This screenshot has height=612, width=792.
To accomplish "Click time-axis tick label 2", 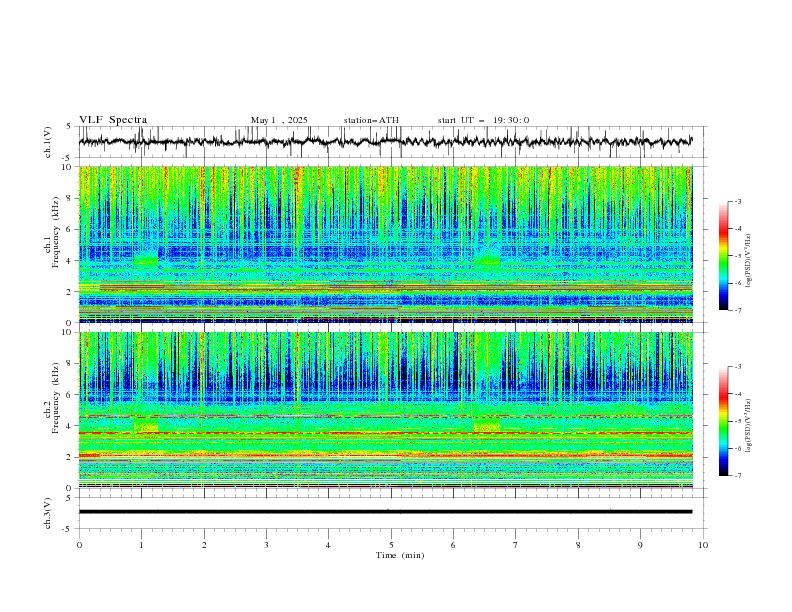I will coord(204,545).
